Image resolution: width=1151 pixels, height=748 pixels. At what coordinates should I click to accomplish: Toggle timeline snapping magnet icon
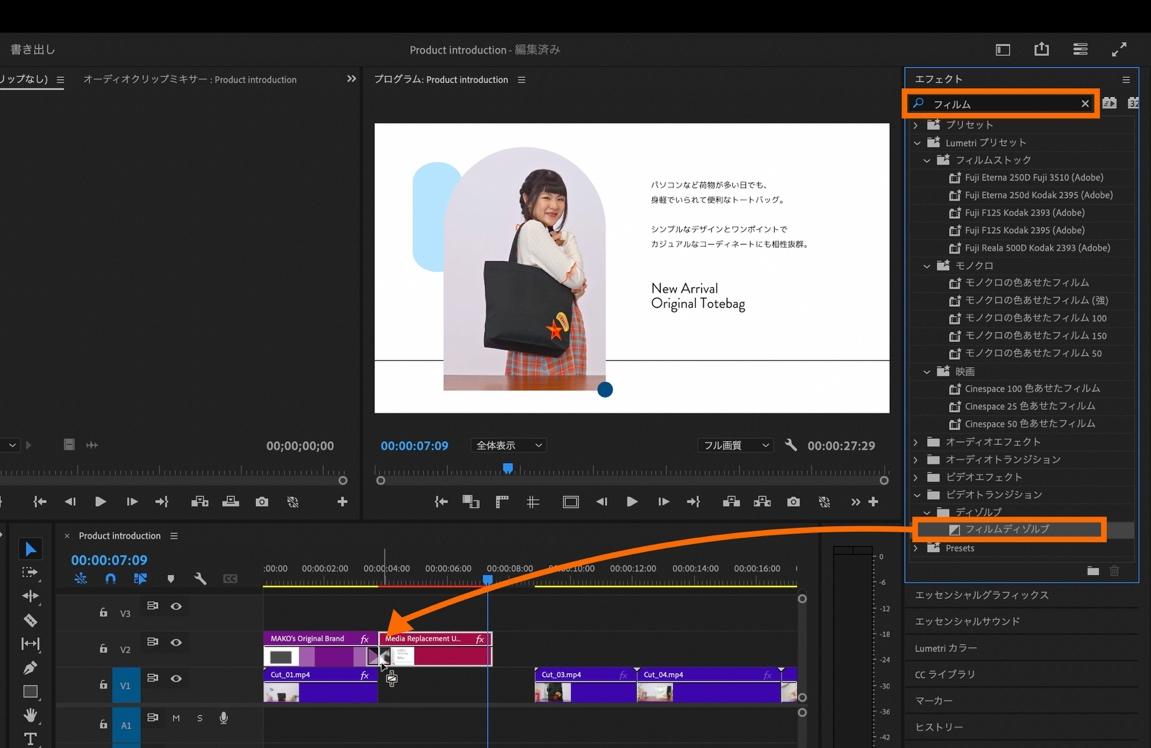(x=110, y=579)
